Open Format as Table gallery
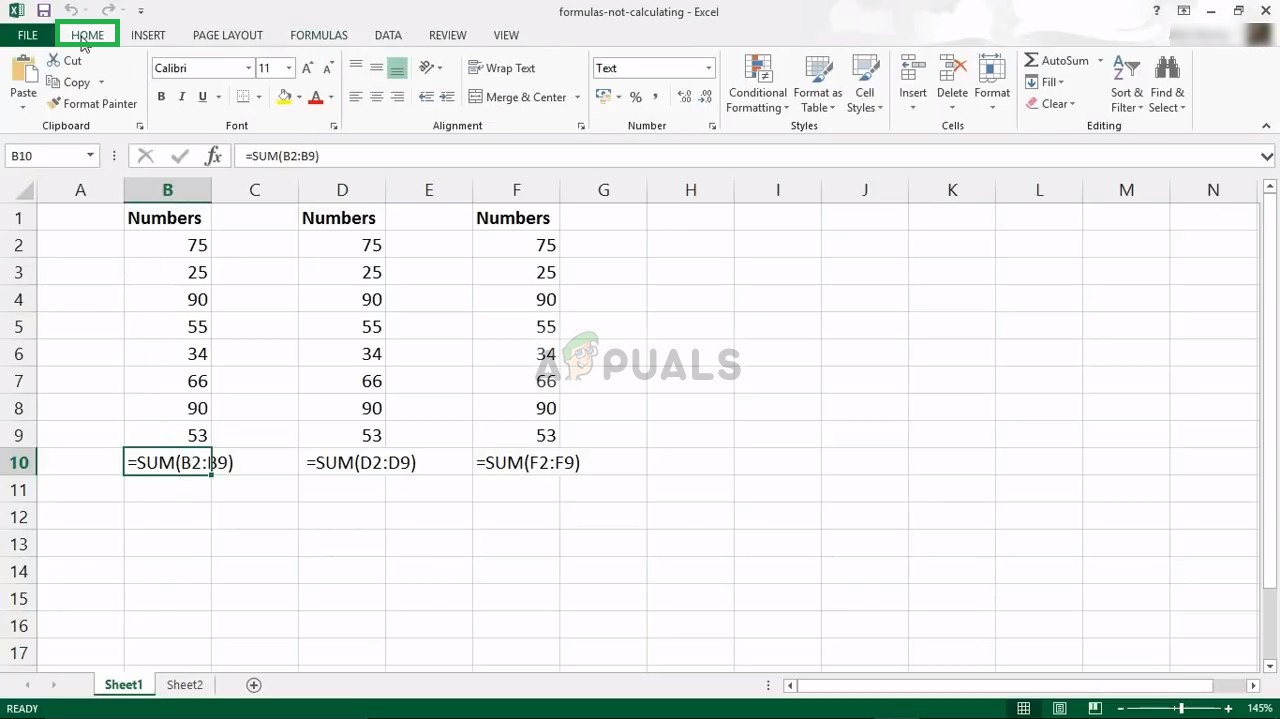Viewport: 1280px width, 719px height. click(818, 84)
